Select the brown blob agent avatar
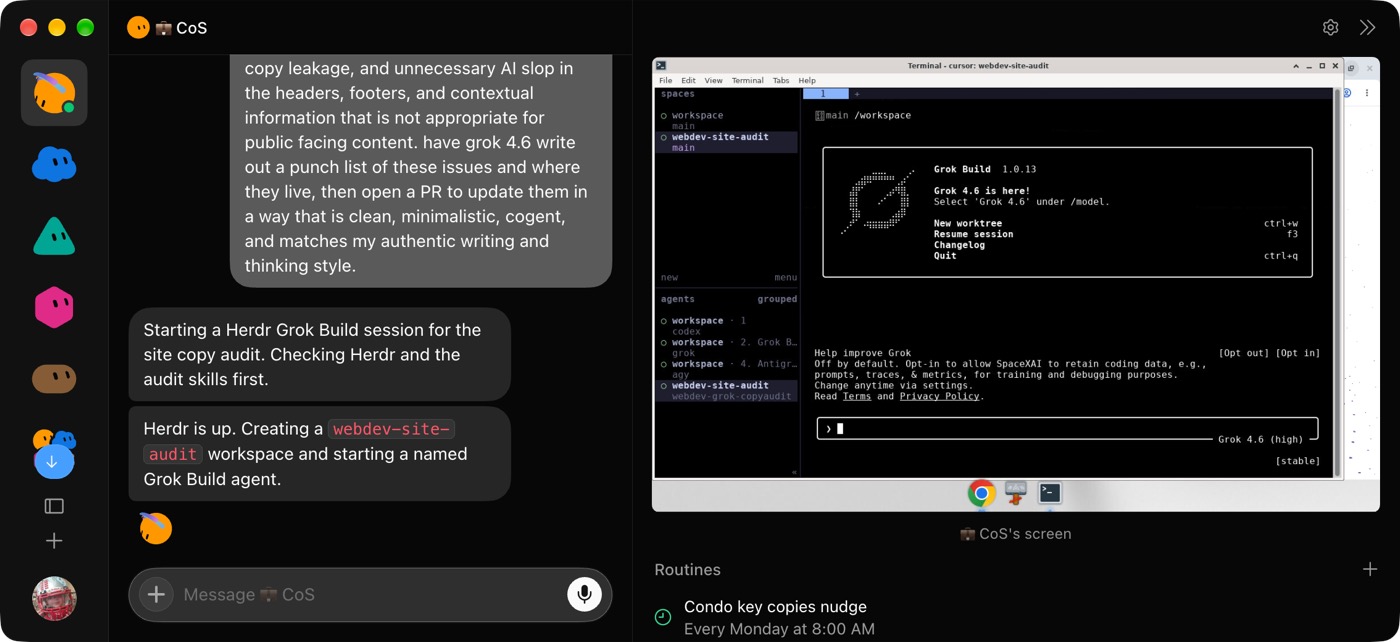 click(54, 379)
